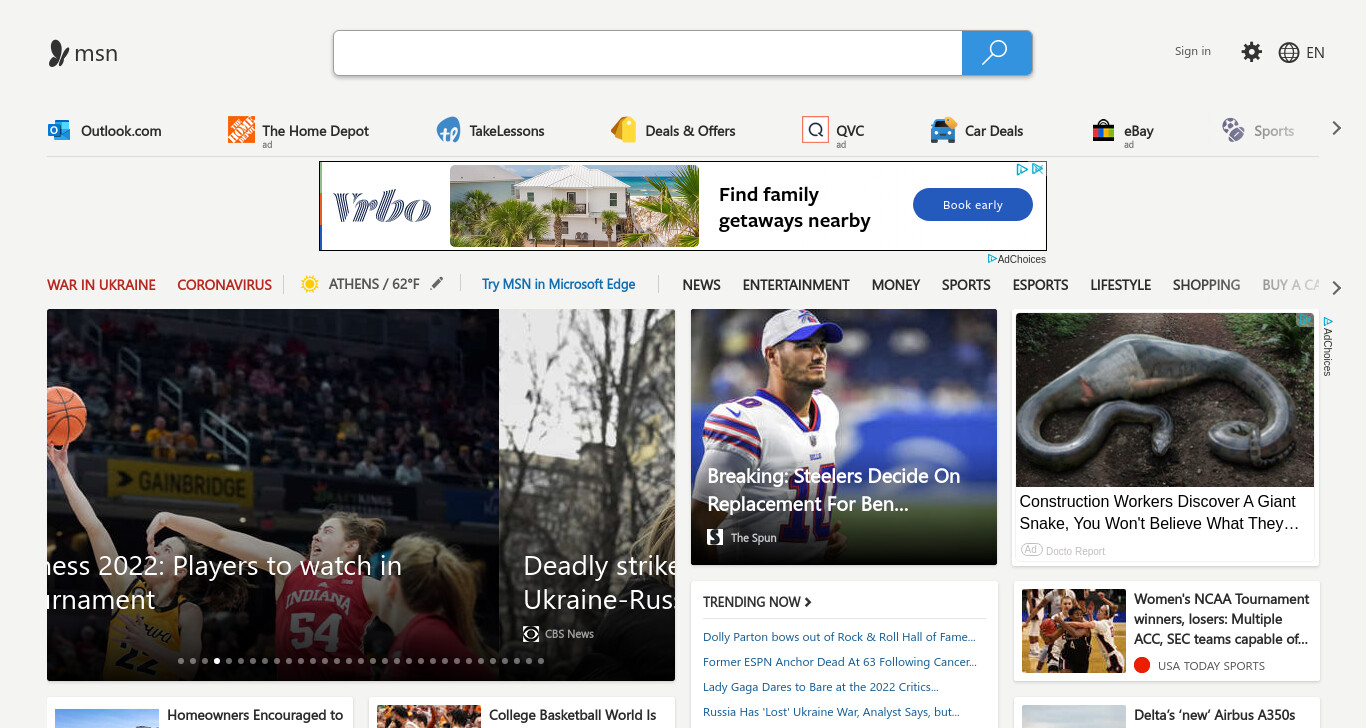Click the EN language label

click(1315, 53)
